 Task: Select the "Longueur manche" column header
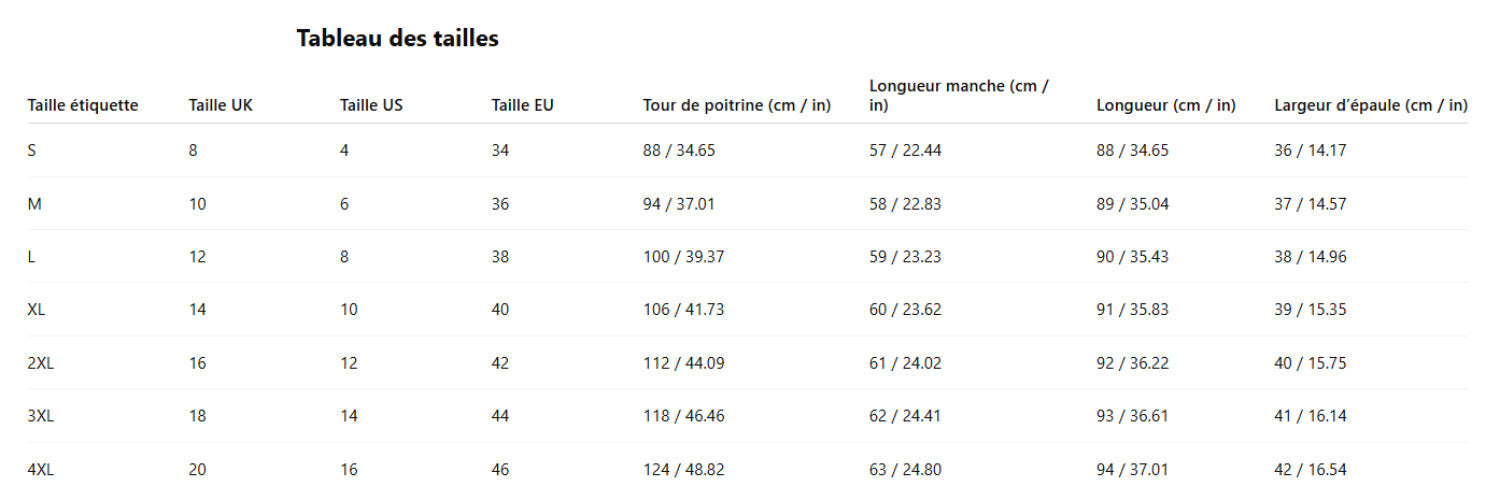(959, 95)
